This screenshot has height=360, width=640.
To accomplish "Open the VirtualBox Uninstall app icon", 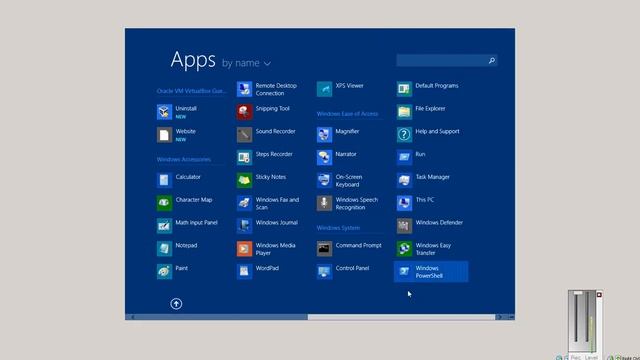I will (x=164, y=112).
